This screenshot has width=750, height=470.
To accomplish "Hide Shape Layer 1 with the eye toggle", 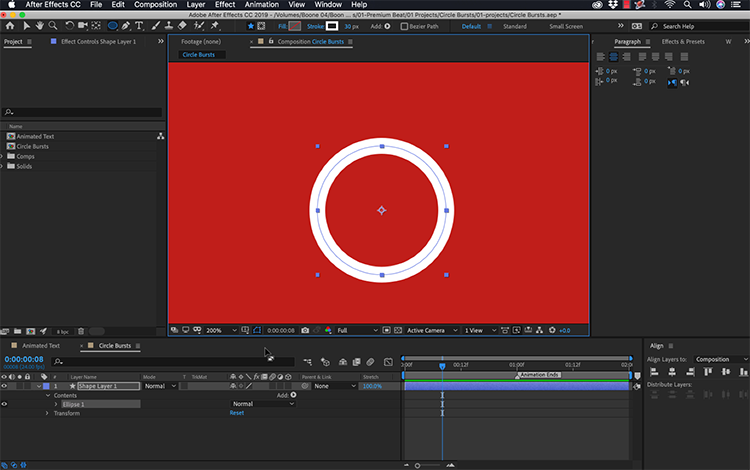I will (4, 386).
